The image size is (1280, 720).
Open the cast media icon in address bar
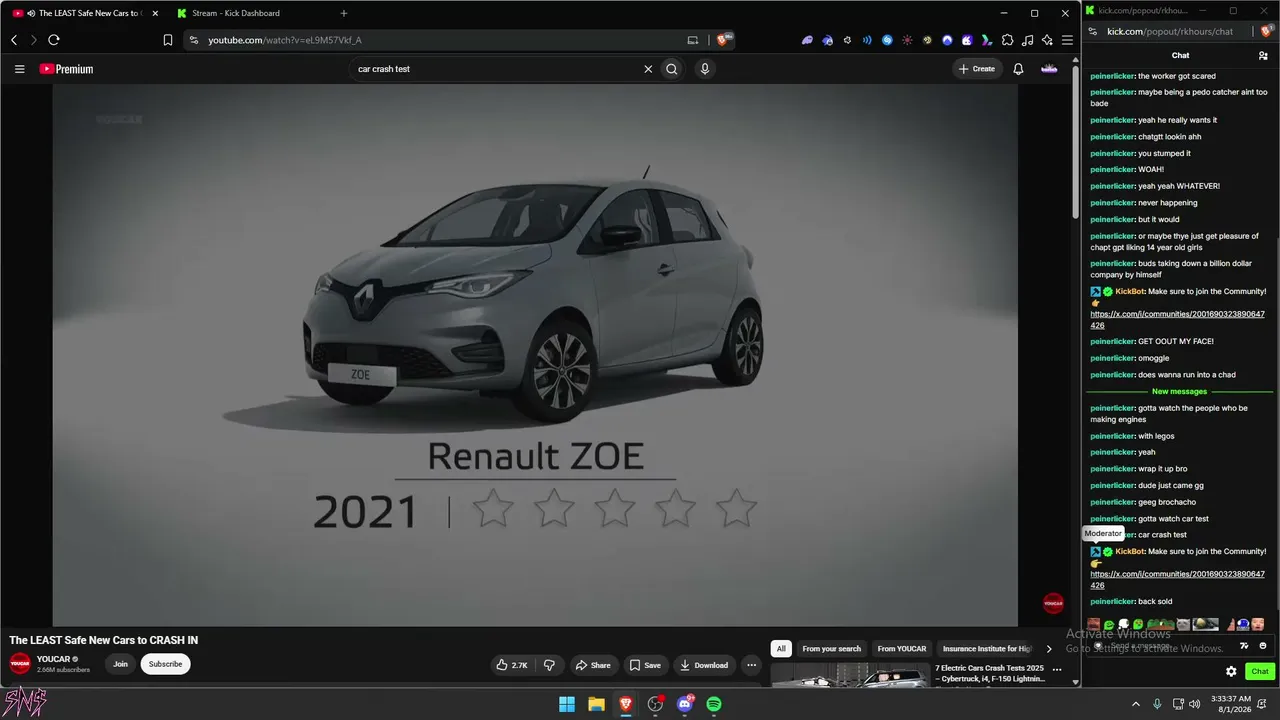693,40
